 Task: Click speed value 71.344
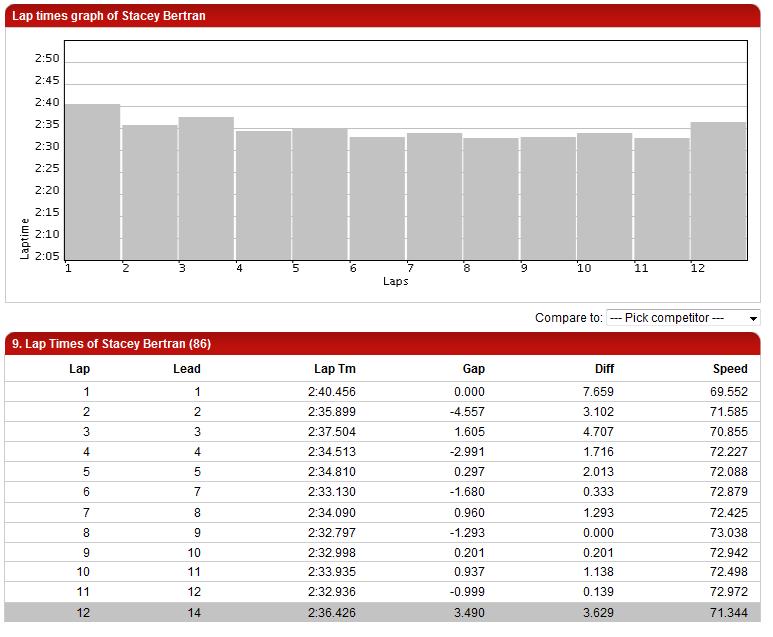[729, 613]
